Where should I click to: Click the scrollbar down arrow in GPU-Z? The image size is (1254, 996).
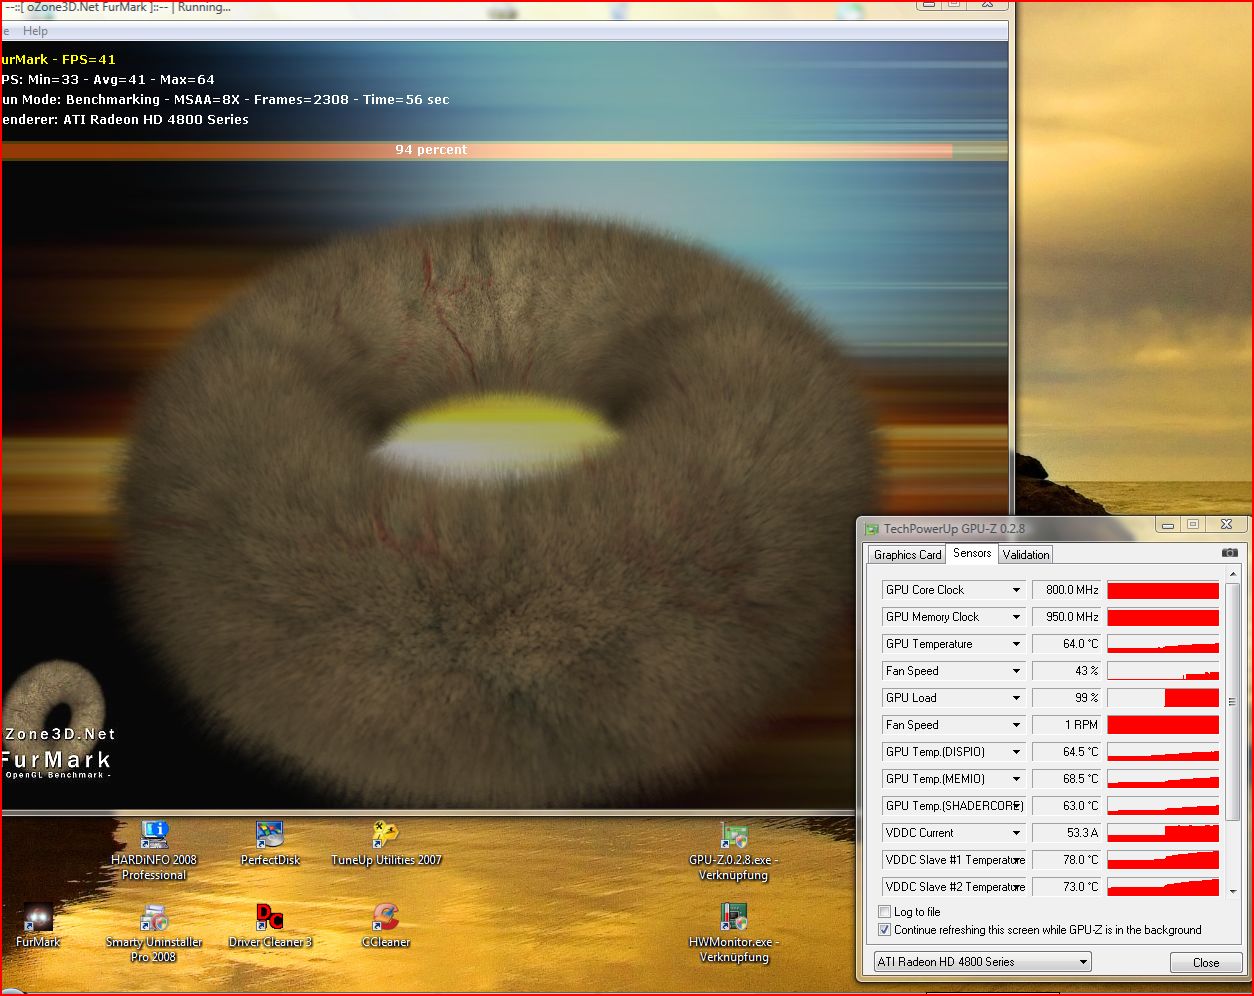pyautogui.click(x=1232, y=891)
